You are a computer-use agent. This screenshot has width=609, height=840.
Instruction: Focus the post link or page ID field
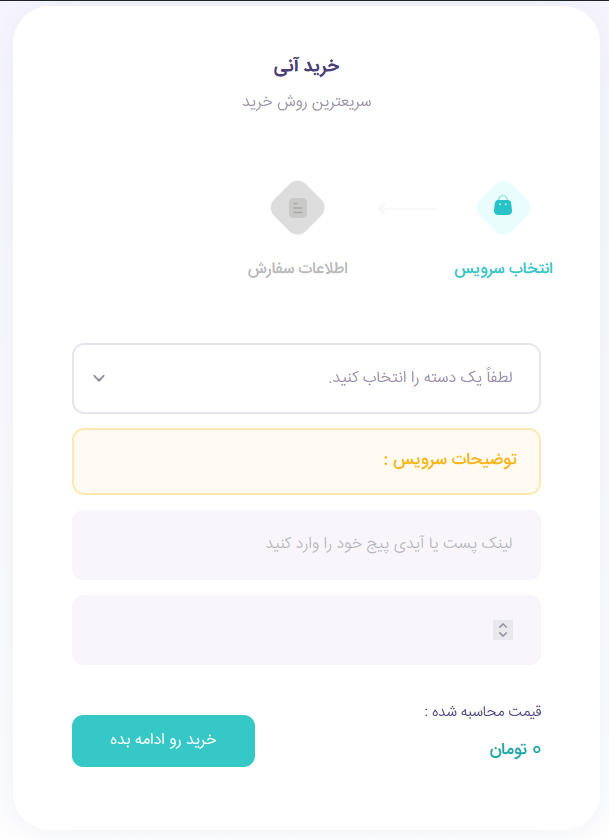coord(306,544)
